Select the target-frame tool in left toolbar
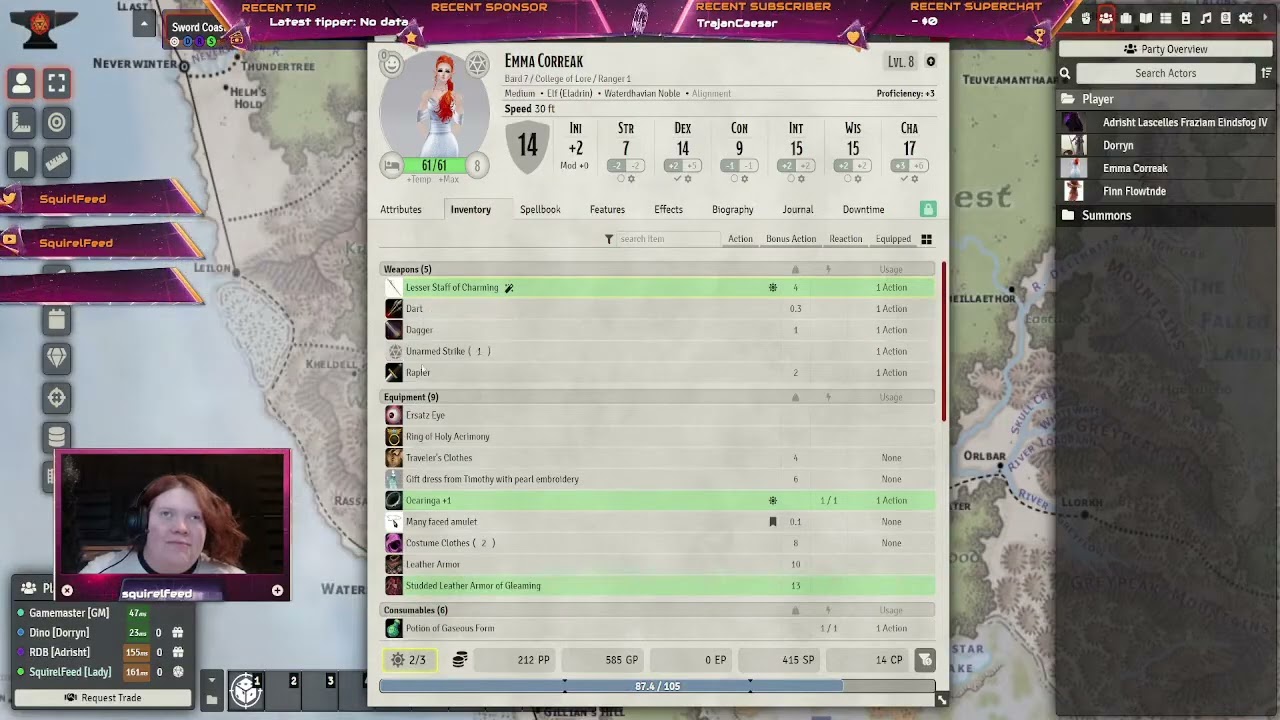This screenshot has height=720, width=1280. click(57, 84)
